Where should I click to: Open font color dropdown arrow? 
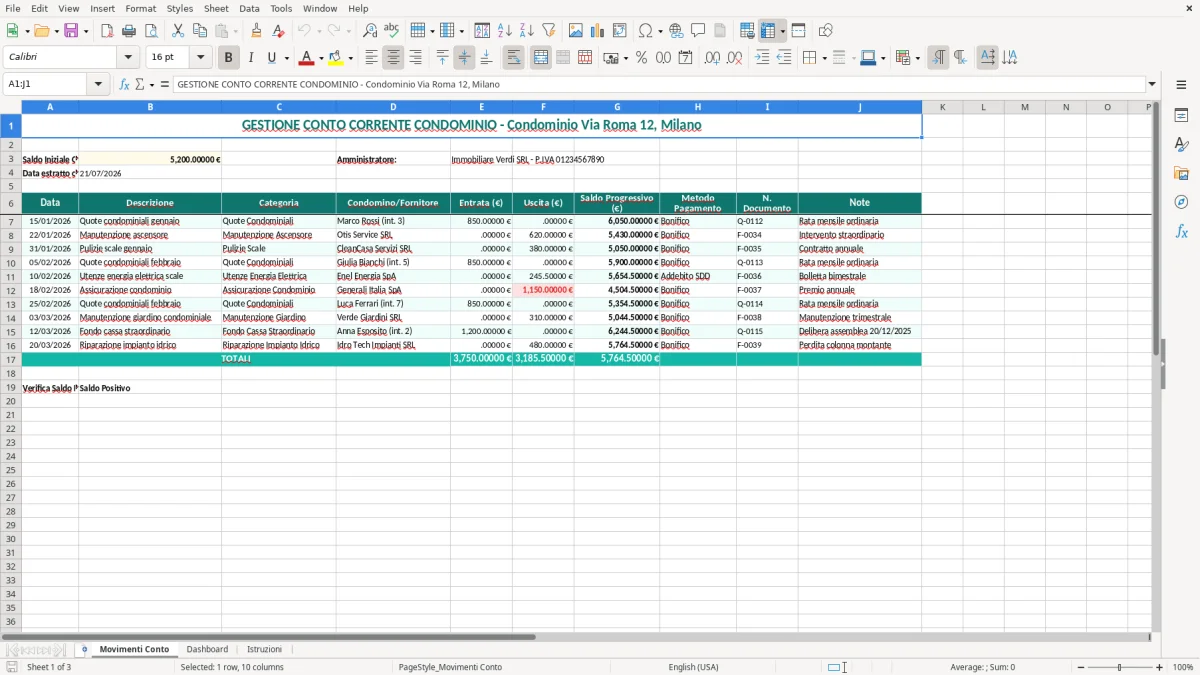321,58
